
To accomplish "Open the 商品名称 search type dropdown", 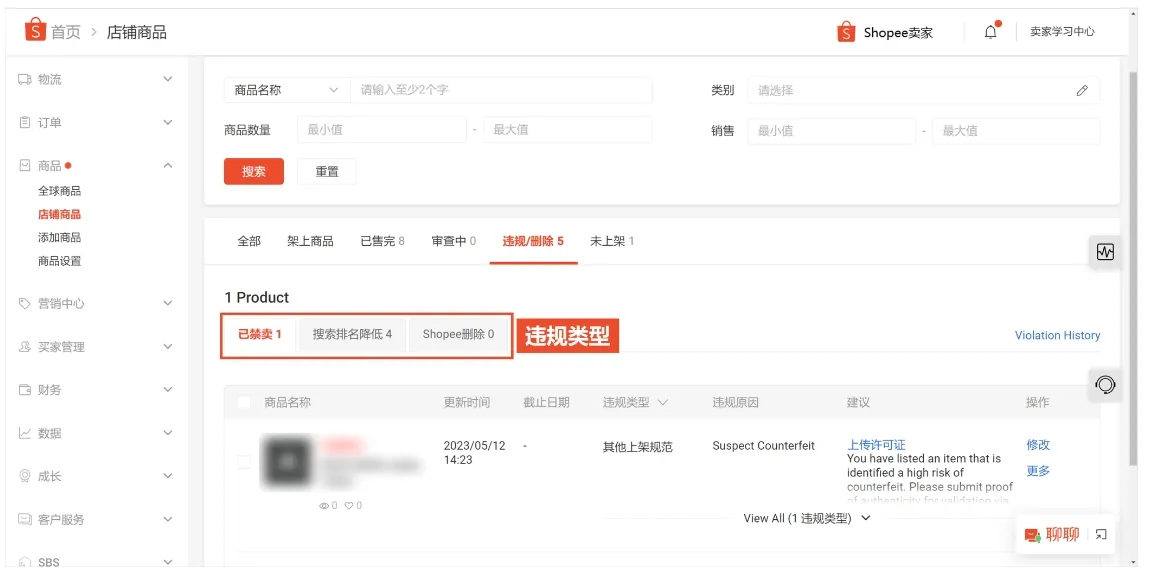I will click(287, 90).
